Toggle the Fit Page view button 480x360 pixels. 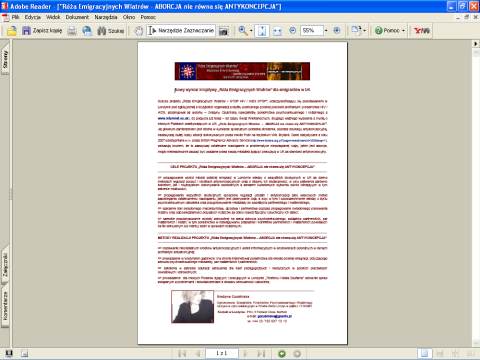[262, 31]
